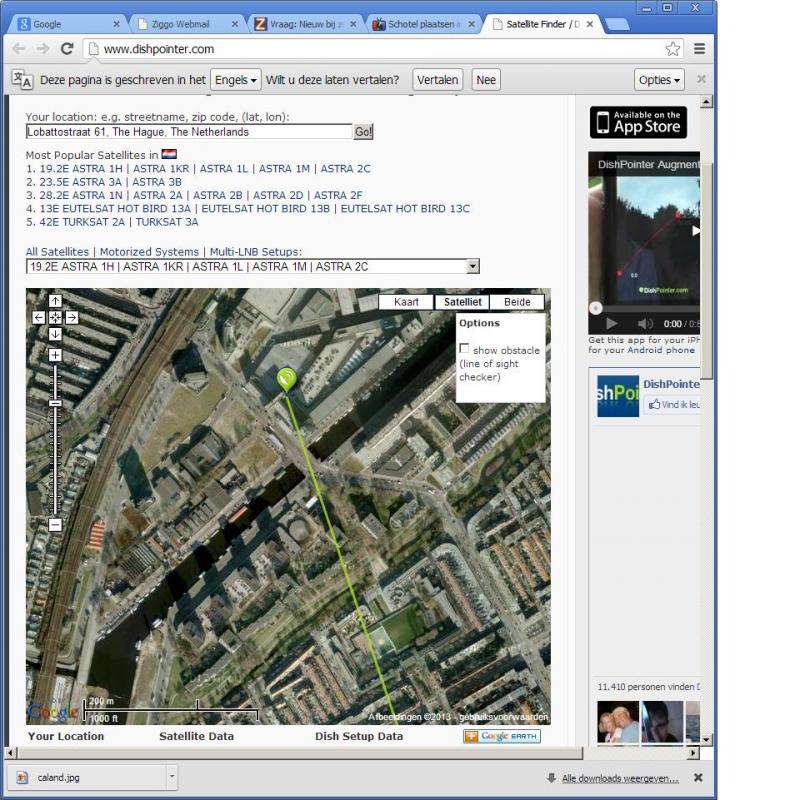Click the map zoom slider handle
Image resolution: width=800 pixels, height=800 pixels.
click(55, 403)
